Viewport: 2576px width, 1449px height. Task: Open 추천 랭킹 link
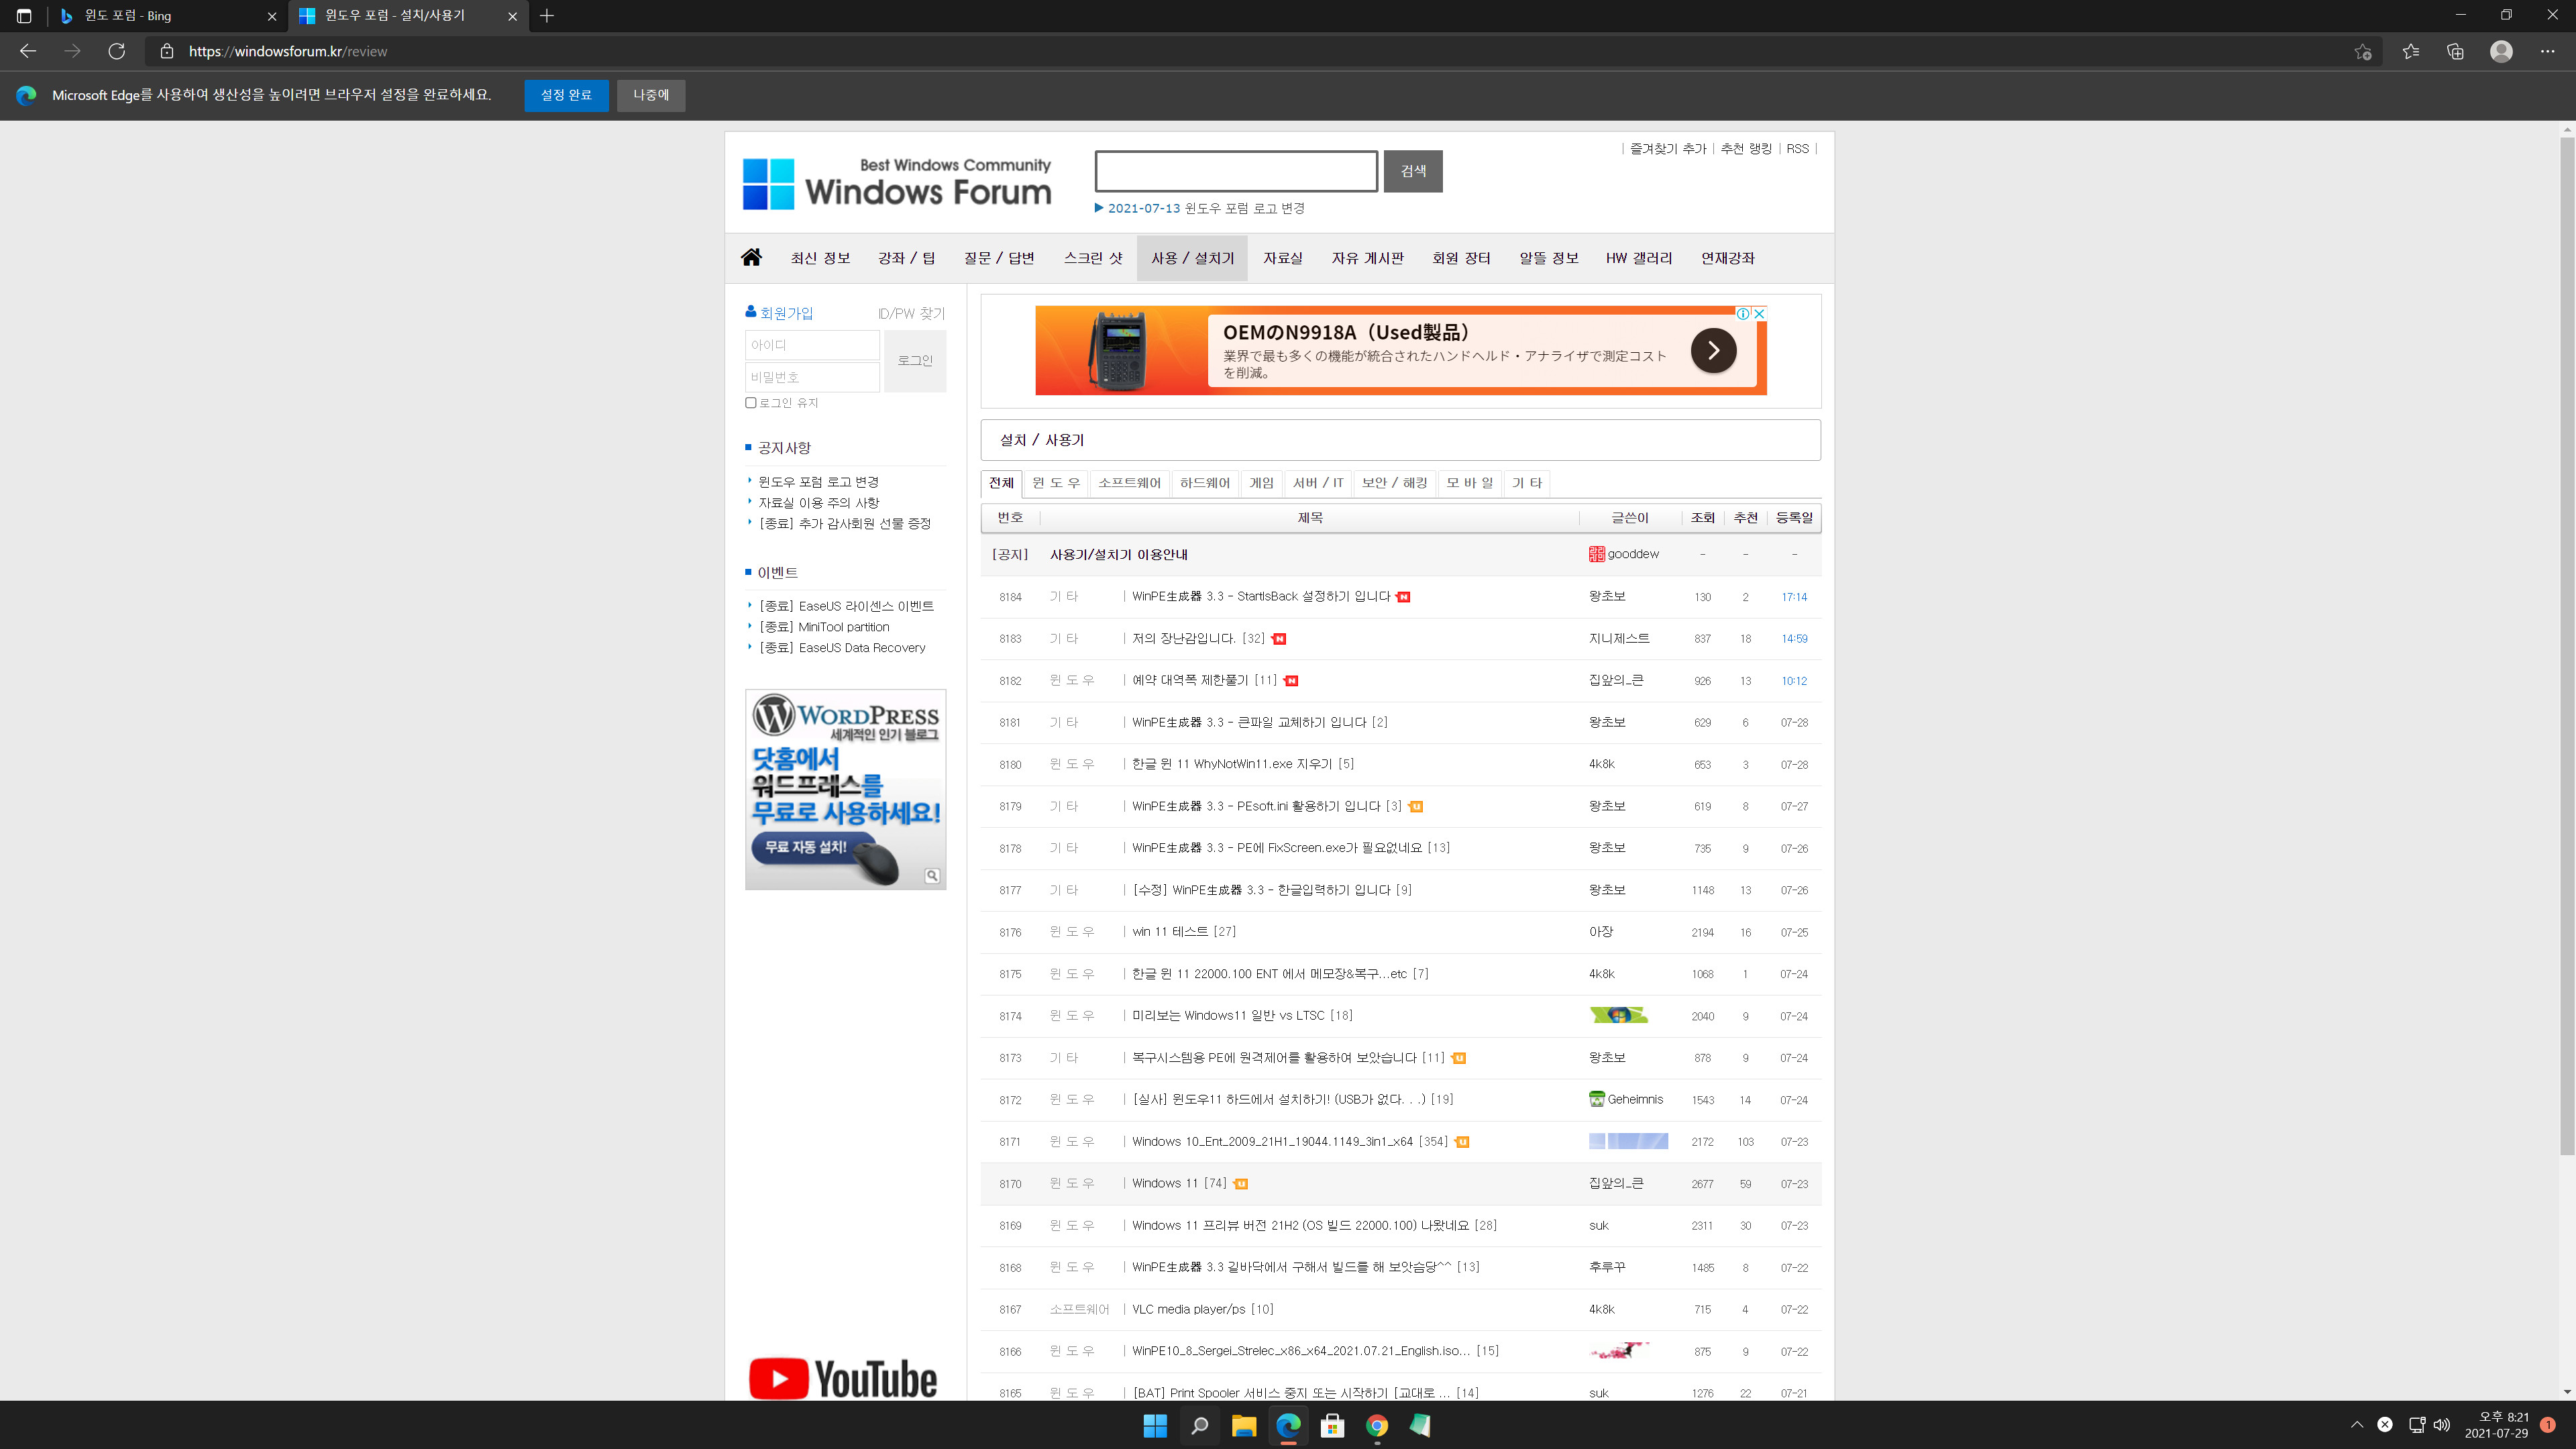tap(1745, 149)
